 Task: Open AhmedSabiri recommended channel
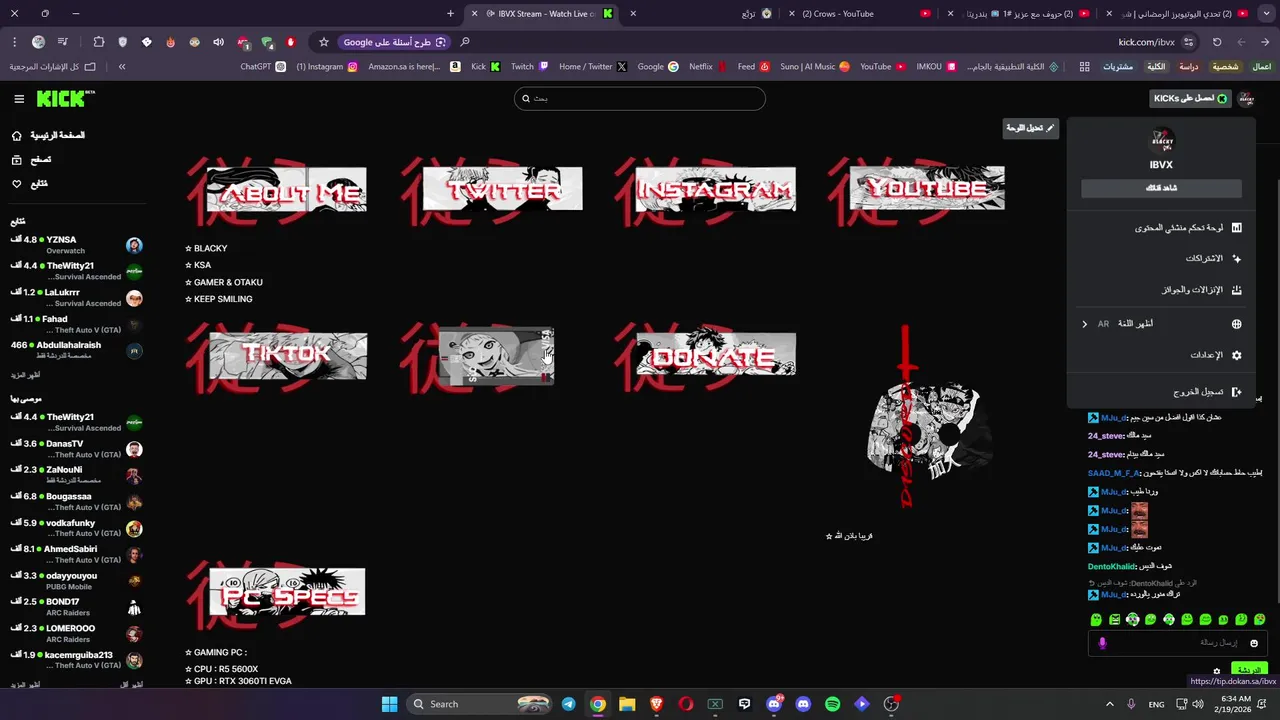[x=76, y=555]
